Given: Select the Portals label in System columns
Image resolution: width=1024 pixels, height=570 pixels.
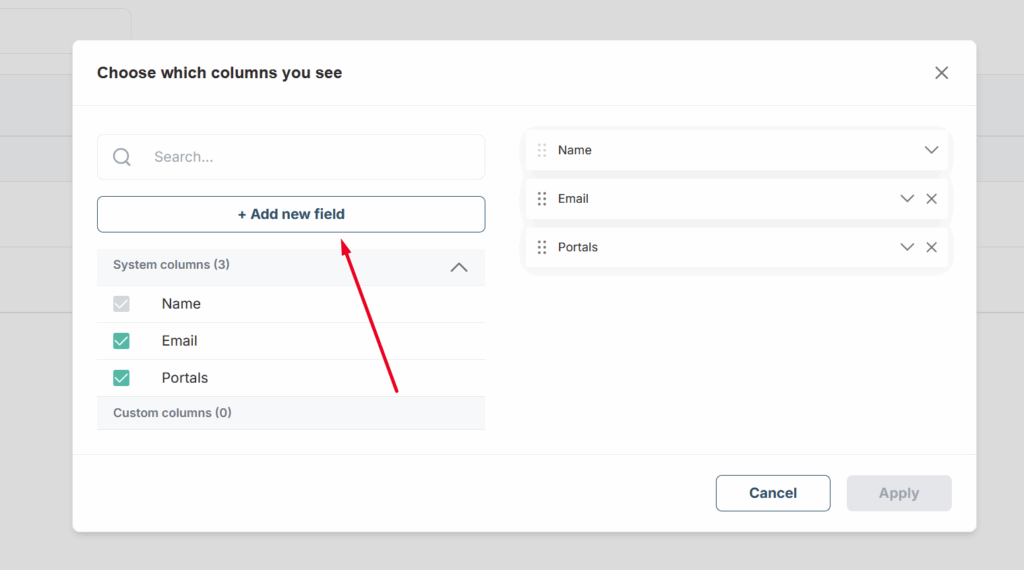Looking at the screenshot, I should click(x=185, y=378).
